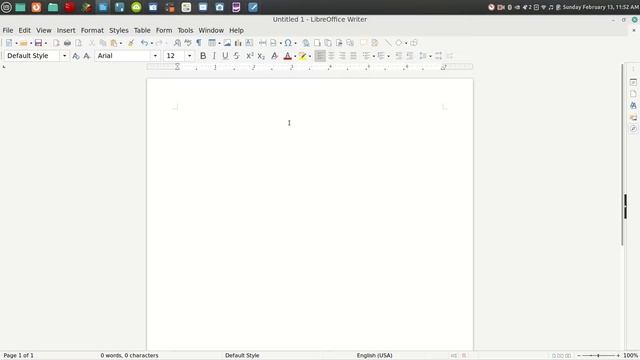Set align right paragraph
The image size is (640, 360).
coord(342,56)
